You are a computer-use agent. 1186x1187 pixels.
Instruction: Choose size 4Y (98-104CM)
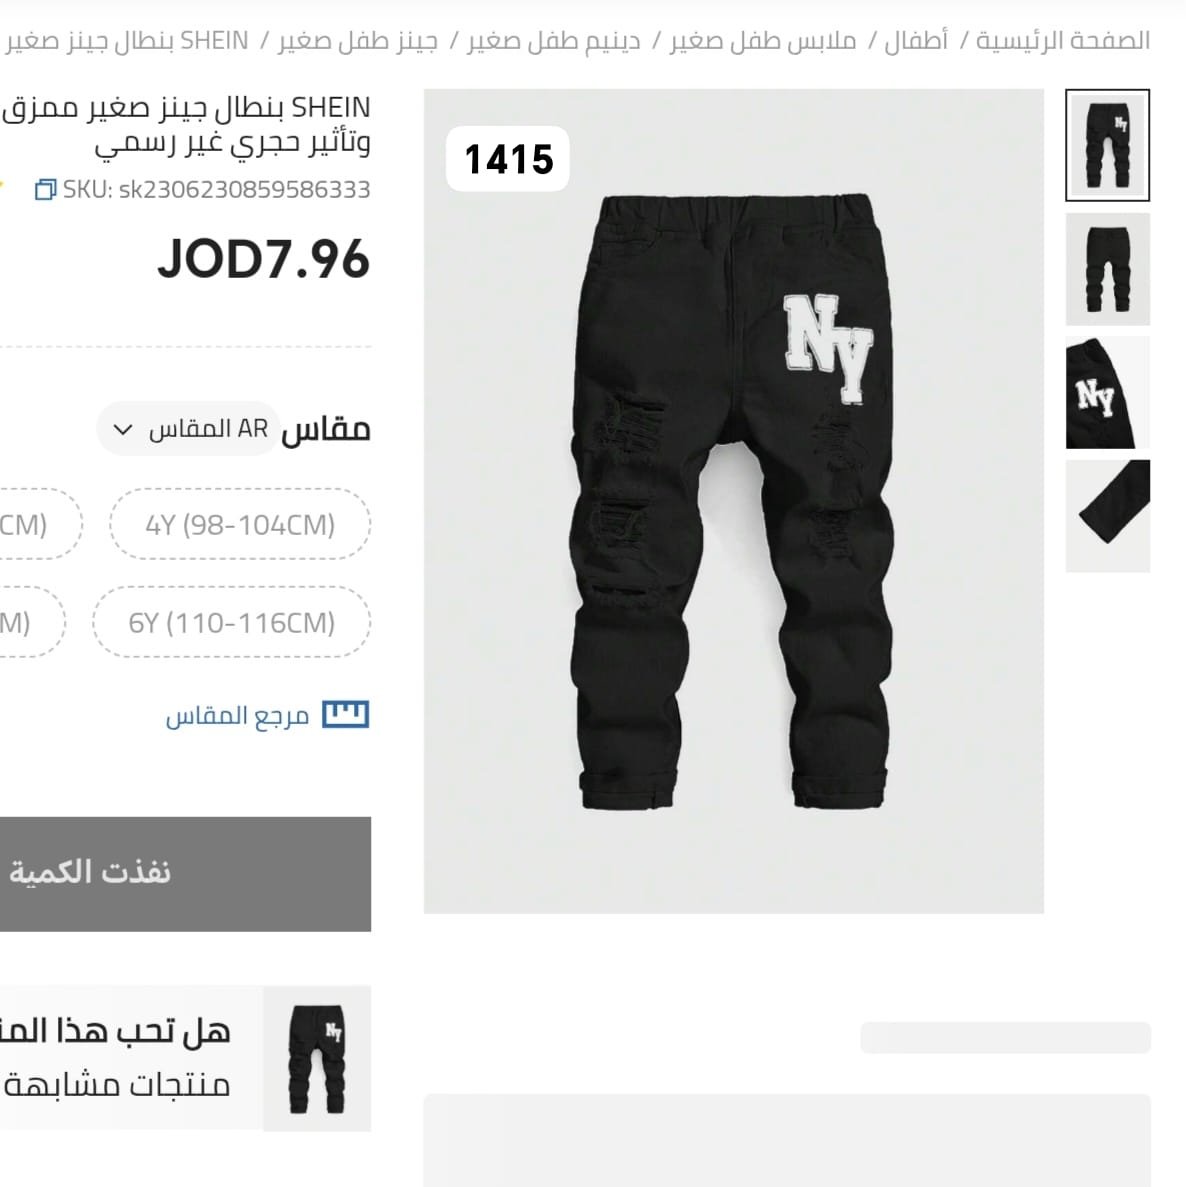tap(240, 524)
